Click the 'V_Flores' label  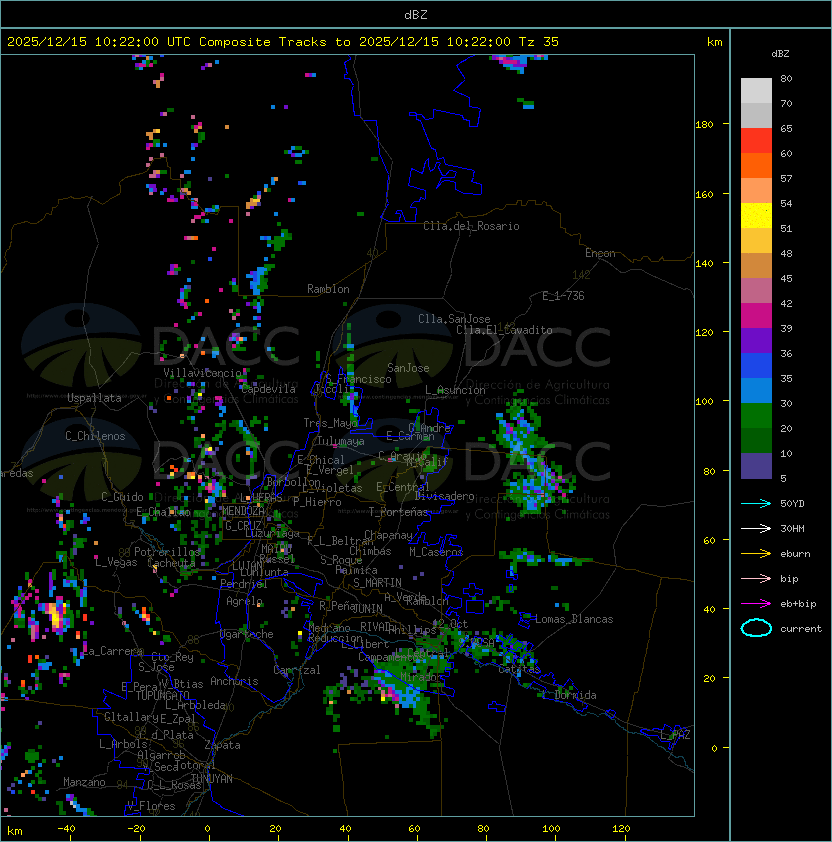[x=151, y=806]
